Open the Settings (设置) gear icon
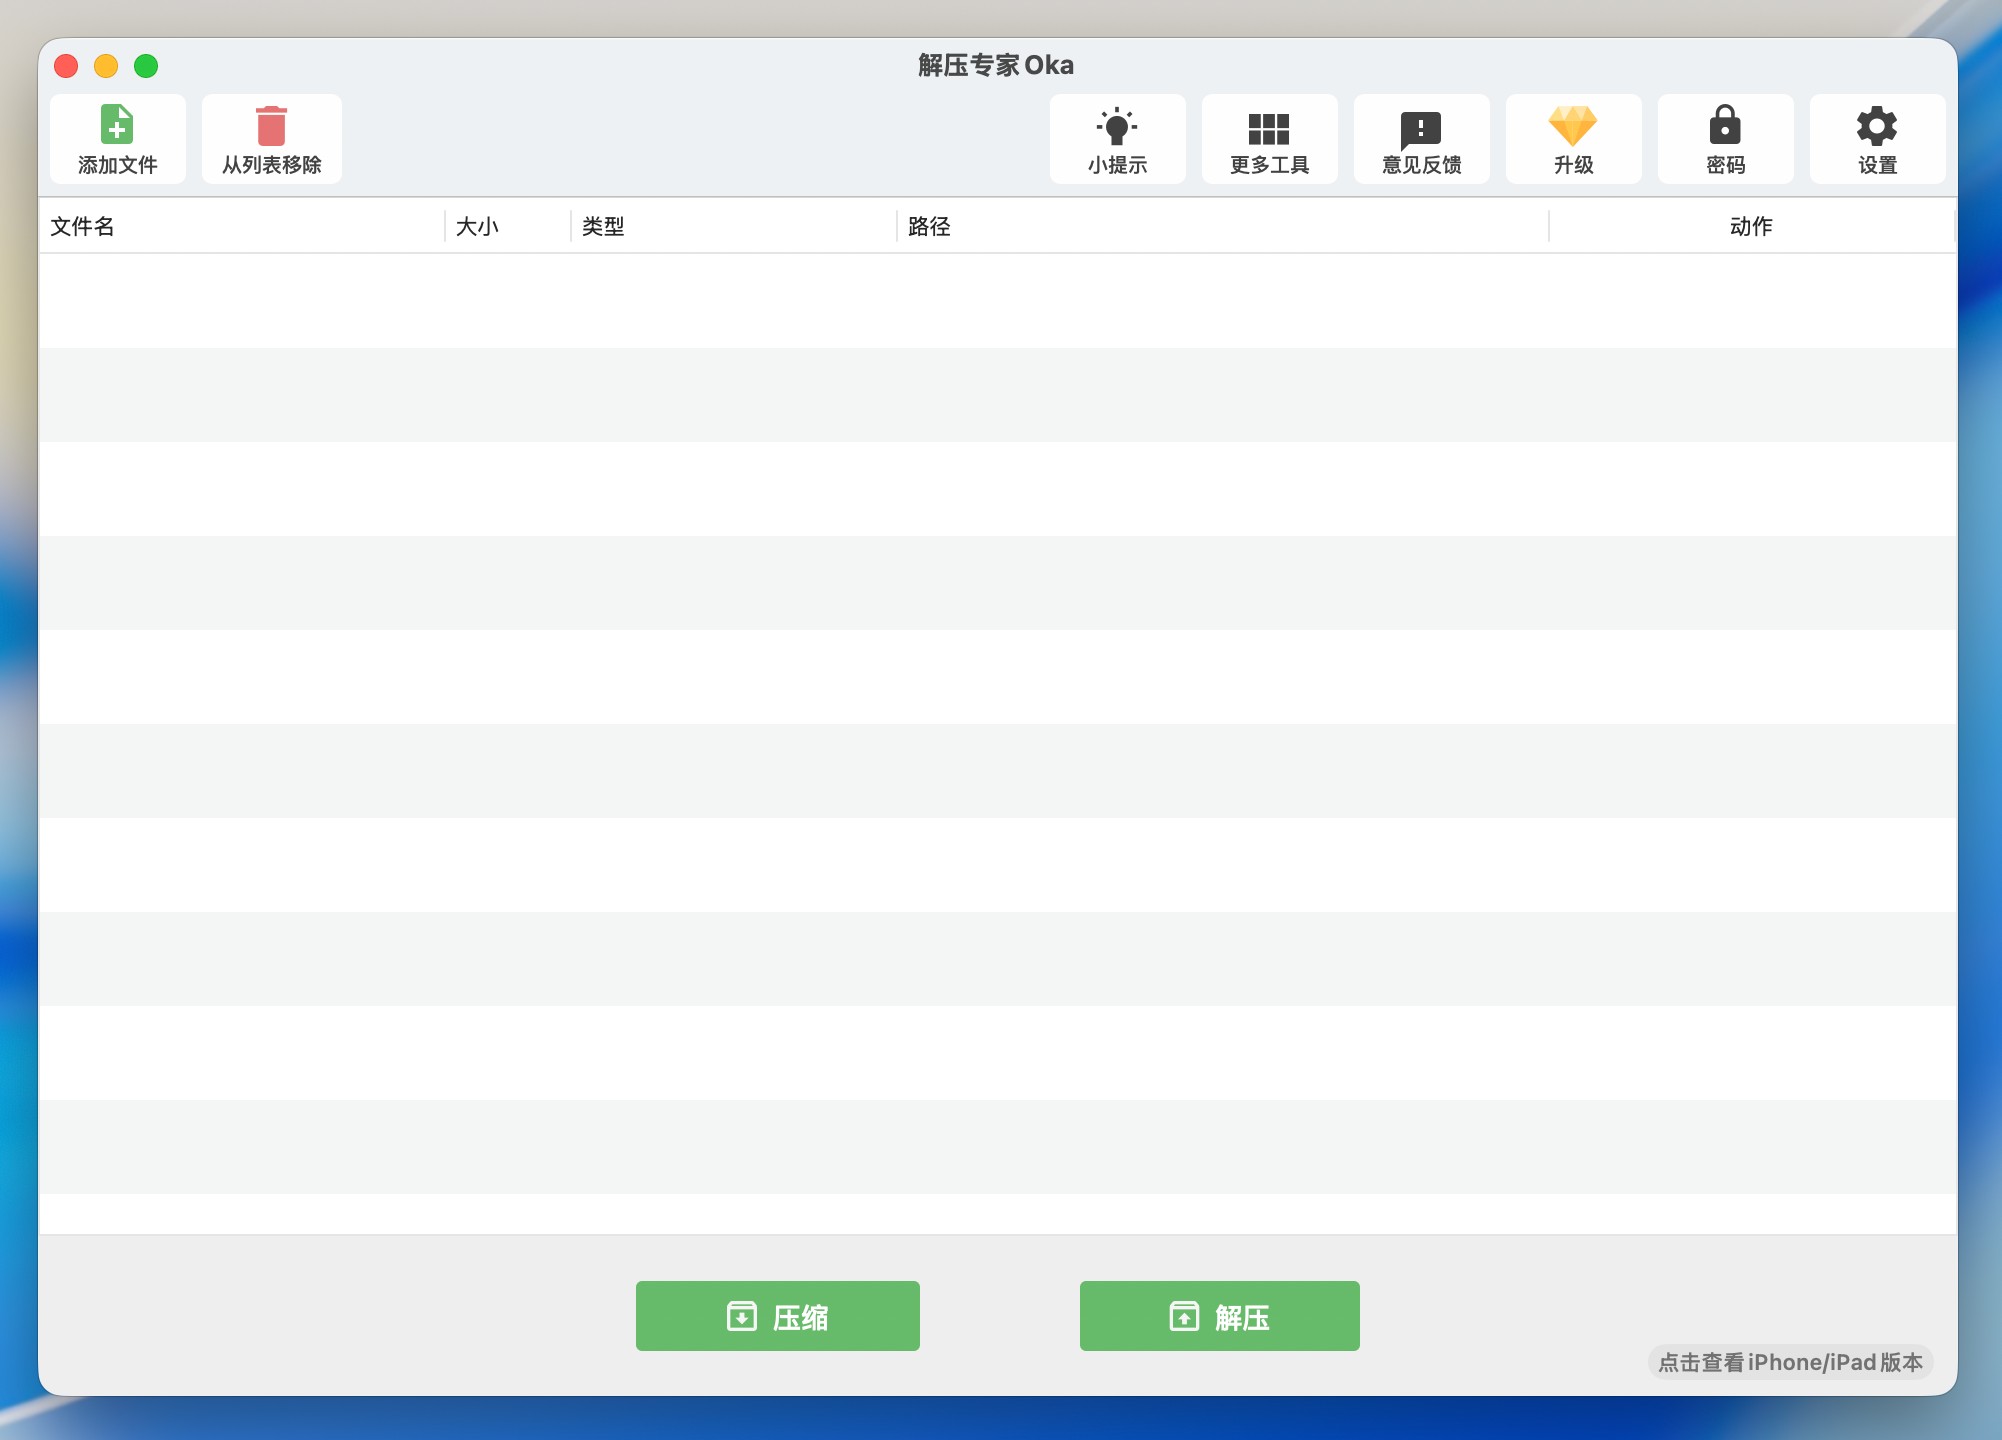The height and width of the screenshot is (1440, 2002). pyautogui.click(x=1877, y=126)
